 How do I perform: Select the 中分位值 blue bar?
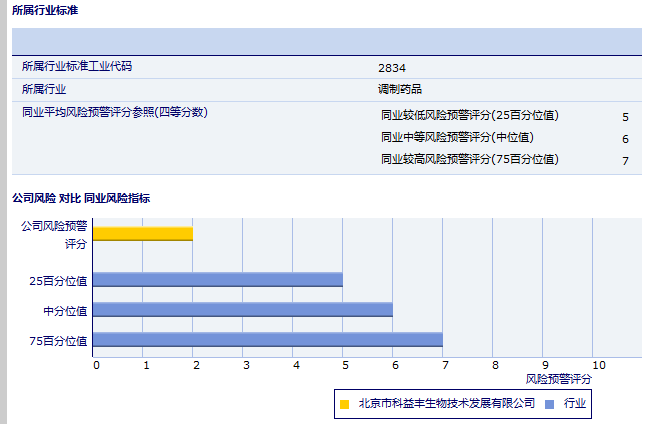pos(243,310)
